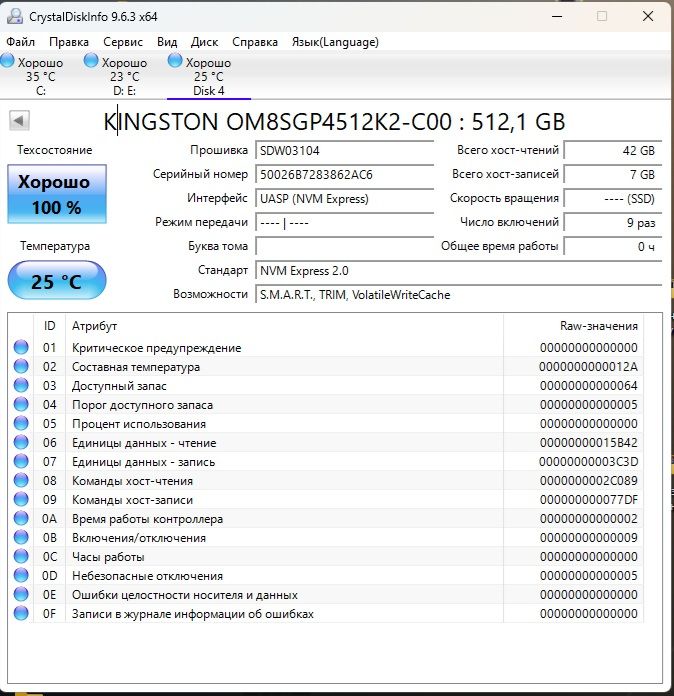
Task: Click status orb of Критическое предупреждение row
Action: click(21, 347)
